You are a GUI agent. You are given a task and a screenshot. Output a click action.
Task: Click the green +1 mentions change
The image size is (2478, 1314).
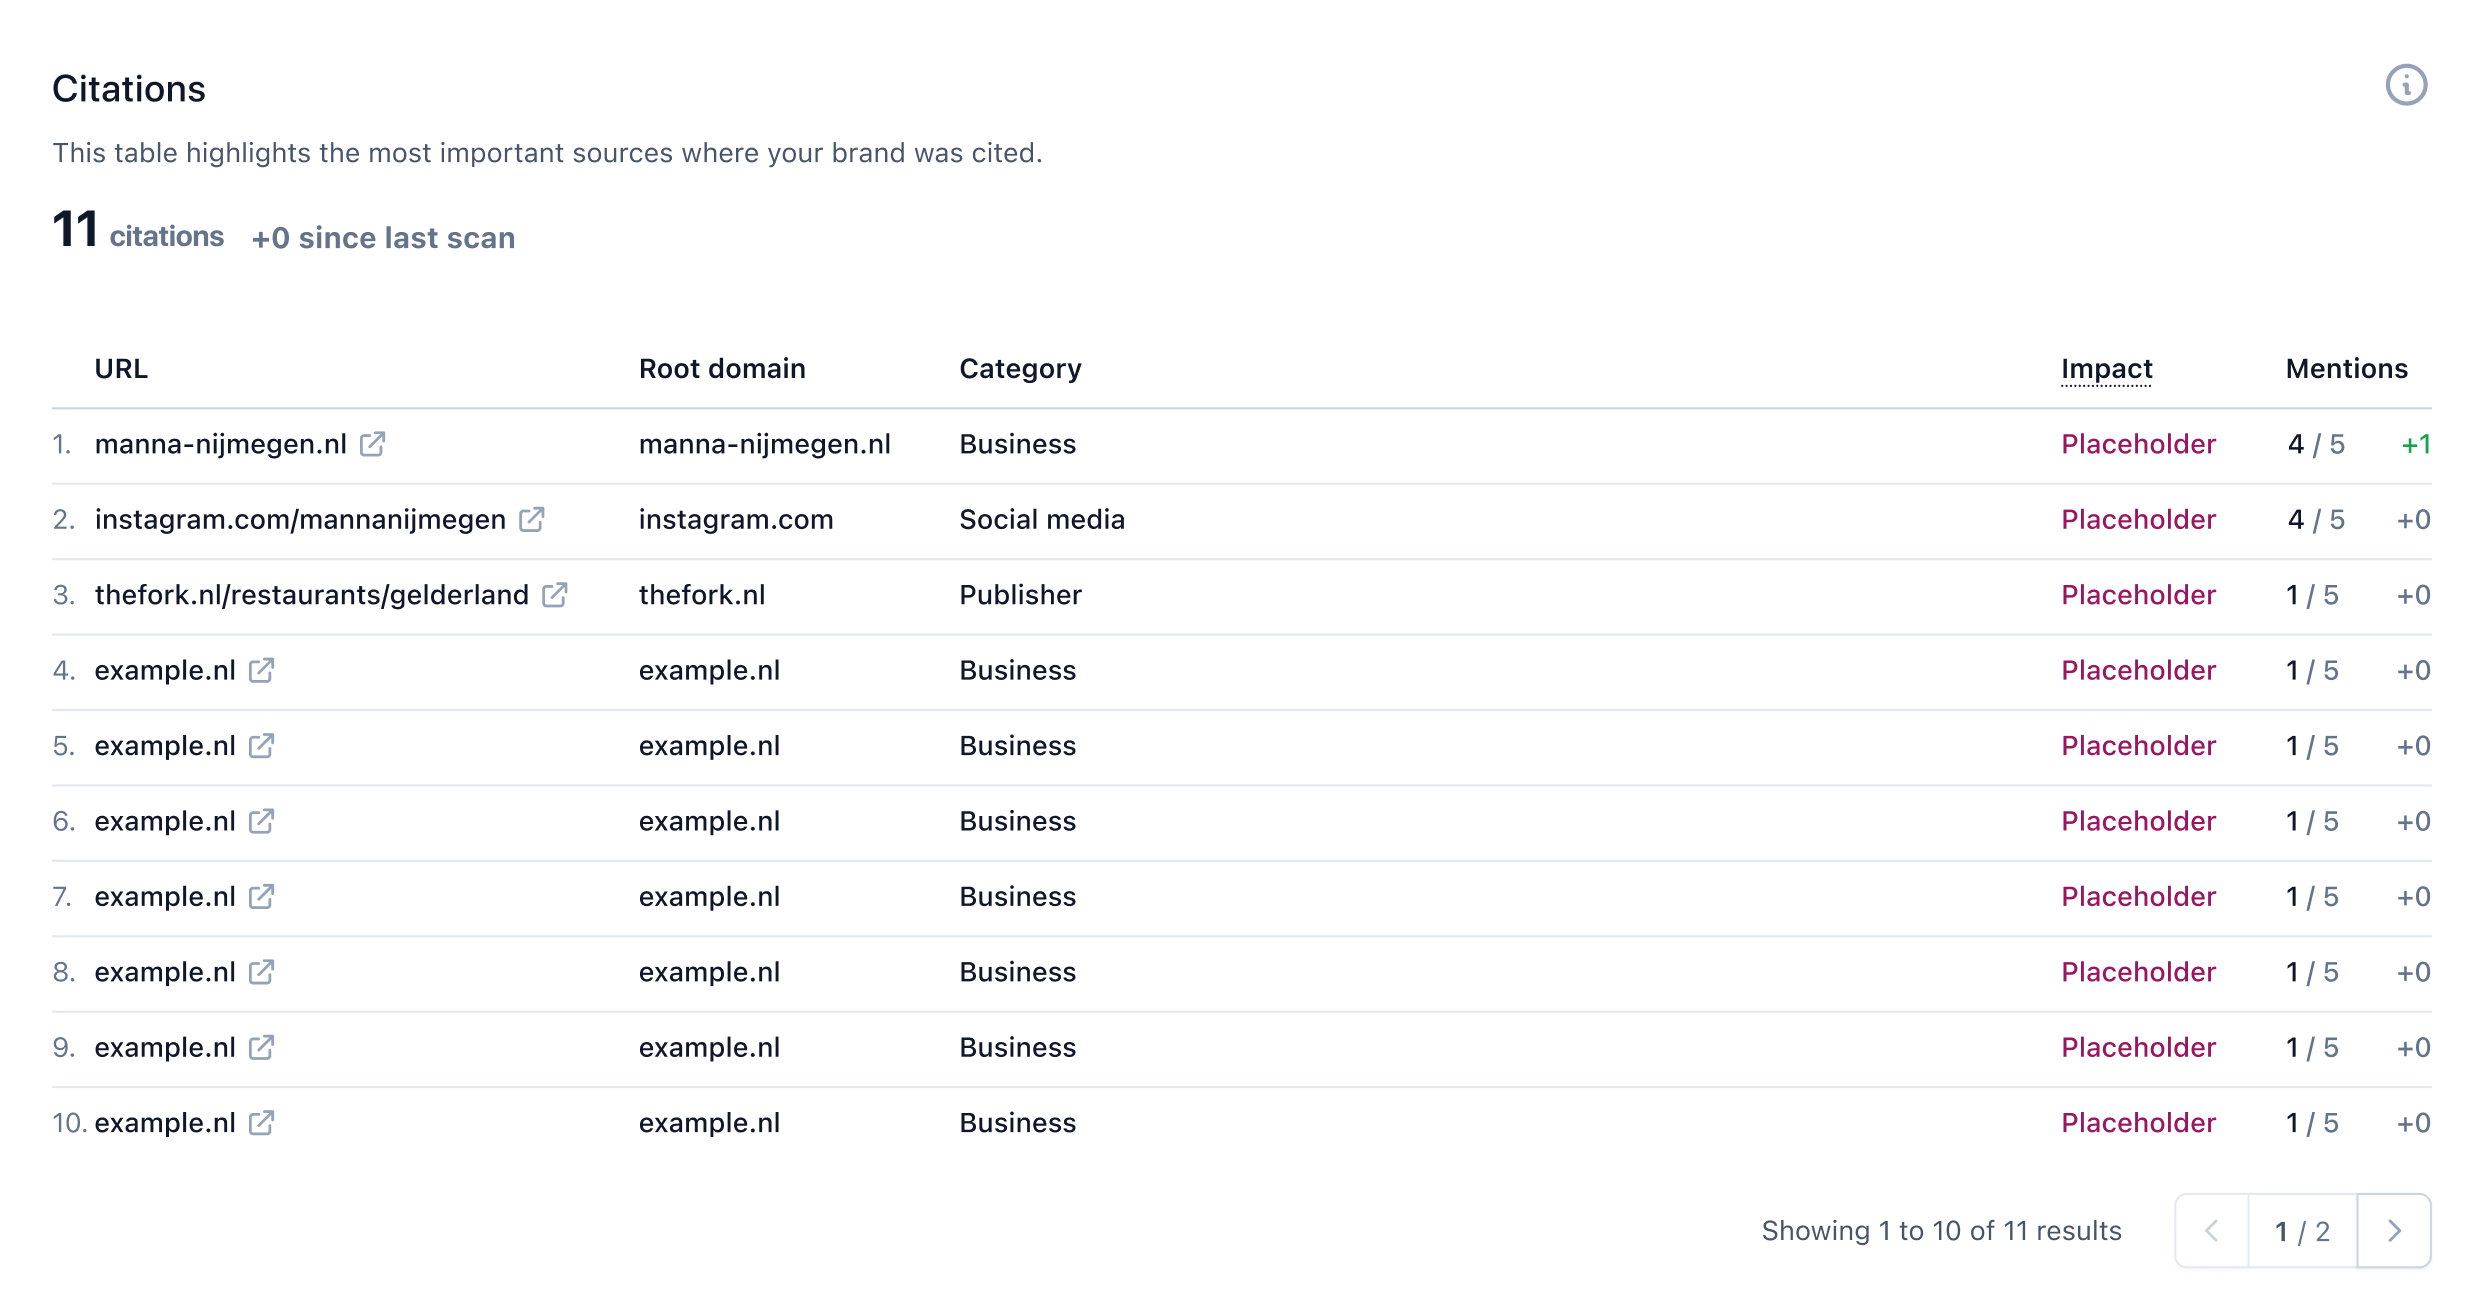(2416, 444)
